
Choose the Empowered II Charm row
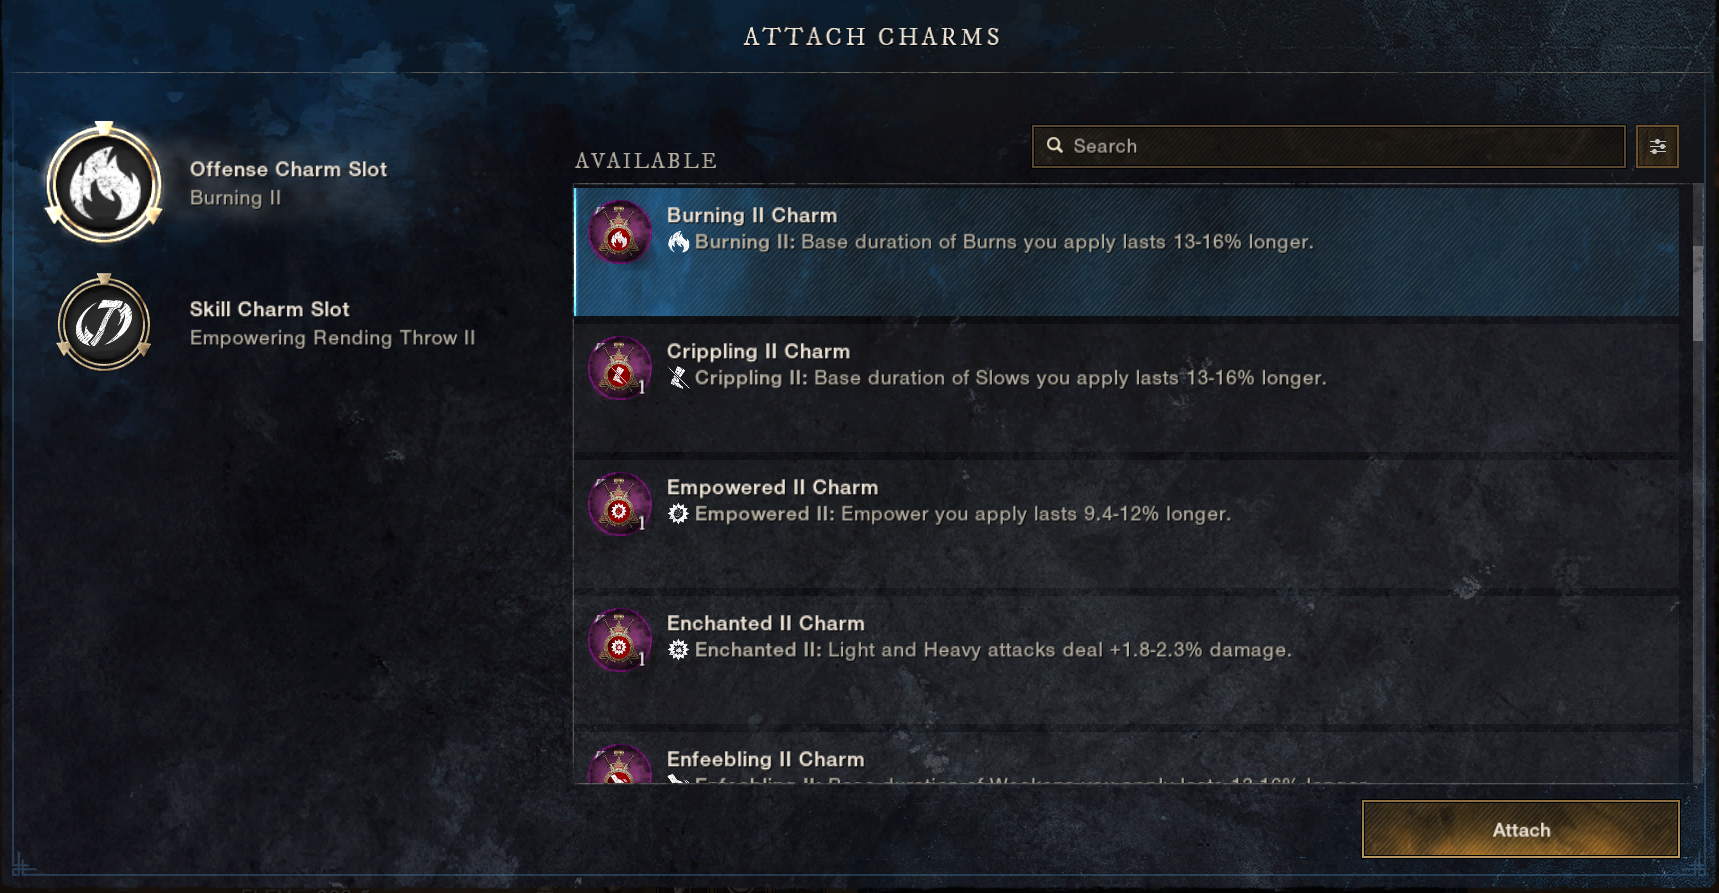click(x=1126, y=524)
